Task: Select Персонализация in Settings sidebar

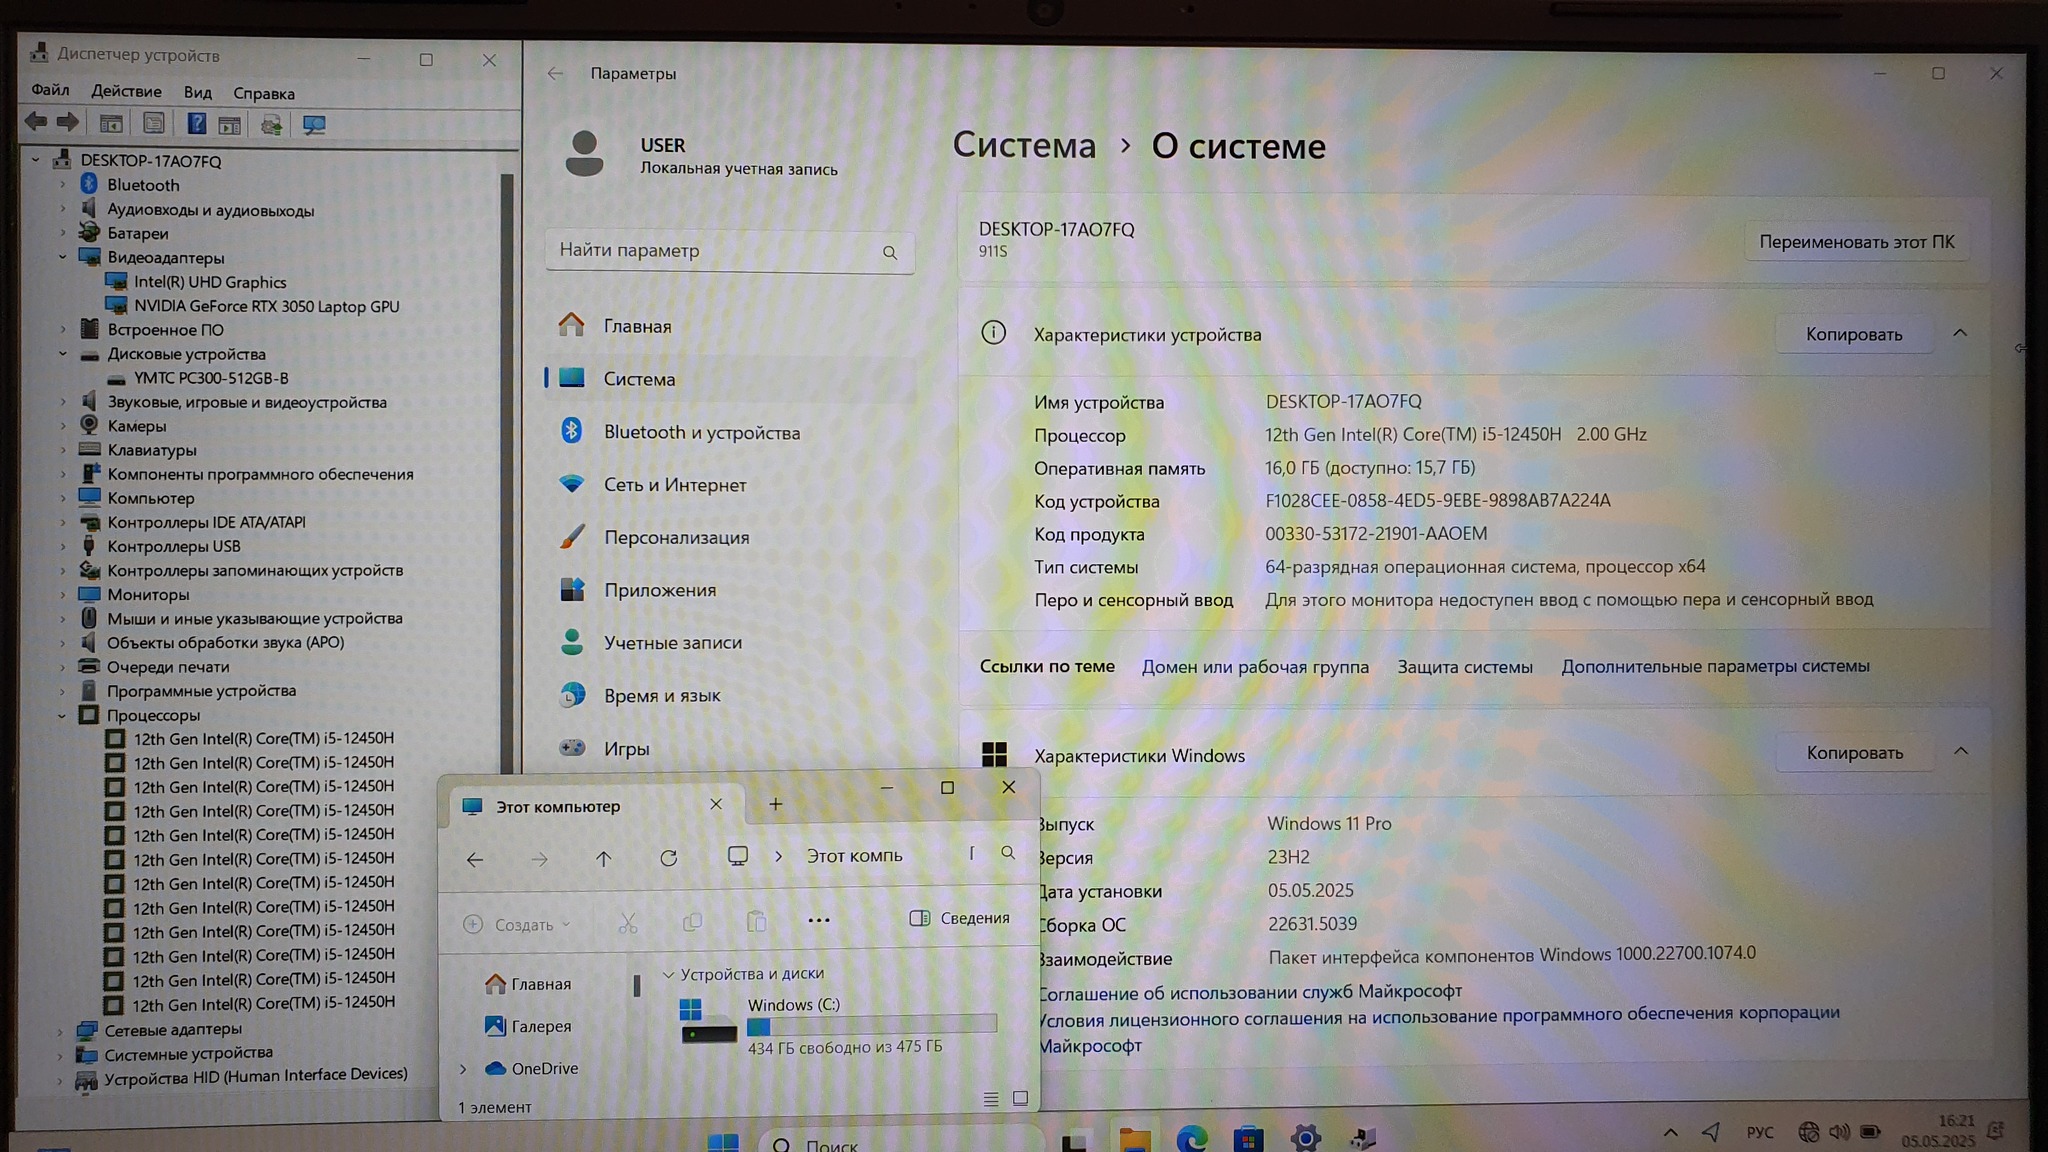Action: pos(676,537)
